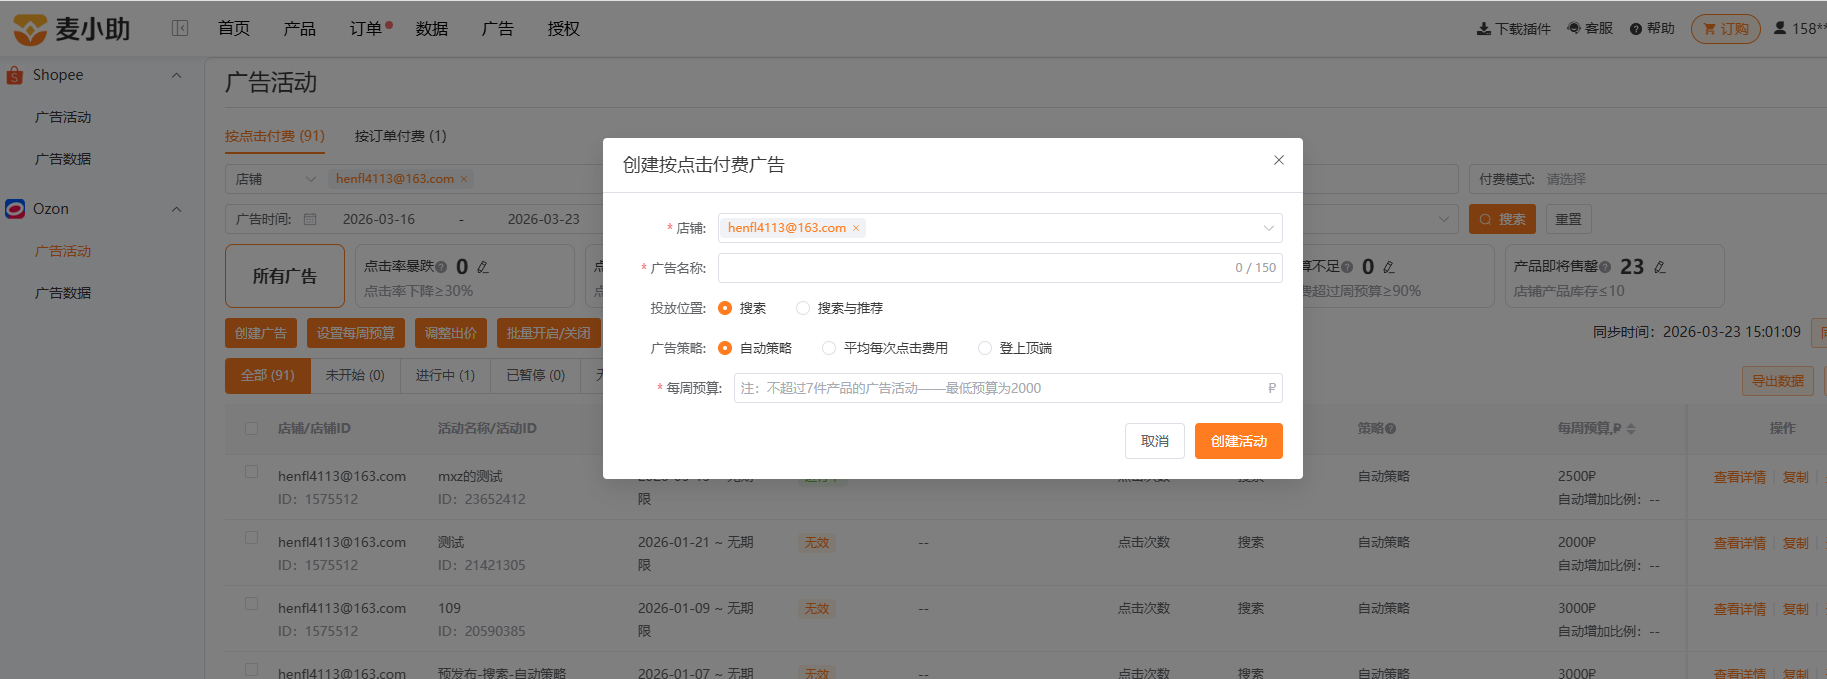Image resolution: width=1827 pixels, height=679 pixels.
Task: Click 设置每周预算 button
Action: click(356, 333)
